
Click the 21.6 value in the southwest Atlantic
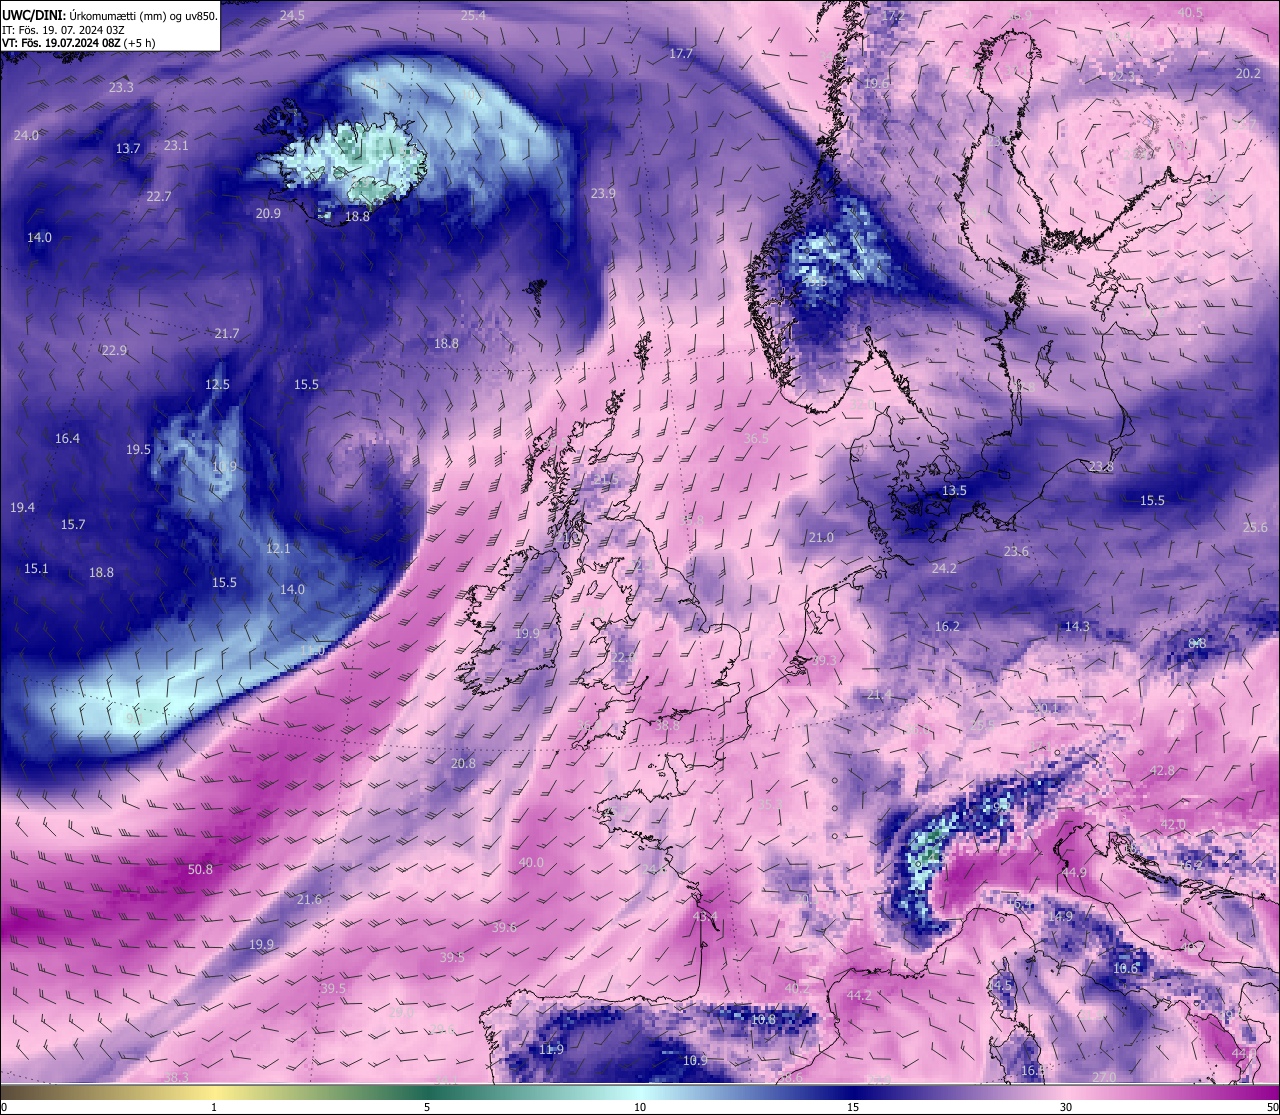pos(309,899)
